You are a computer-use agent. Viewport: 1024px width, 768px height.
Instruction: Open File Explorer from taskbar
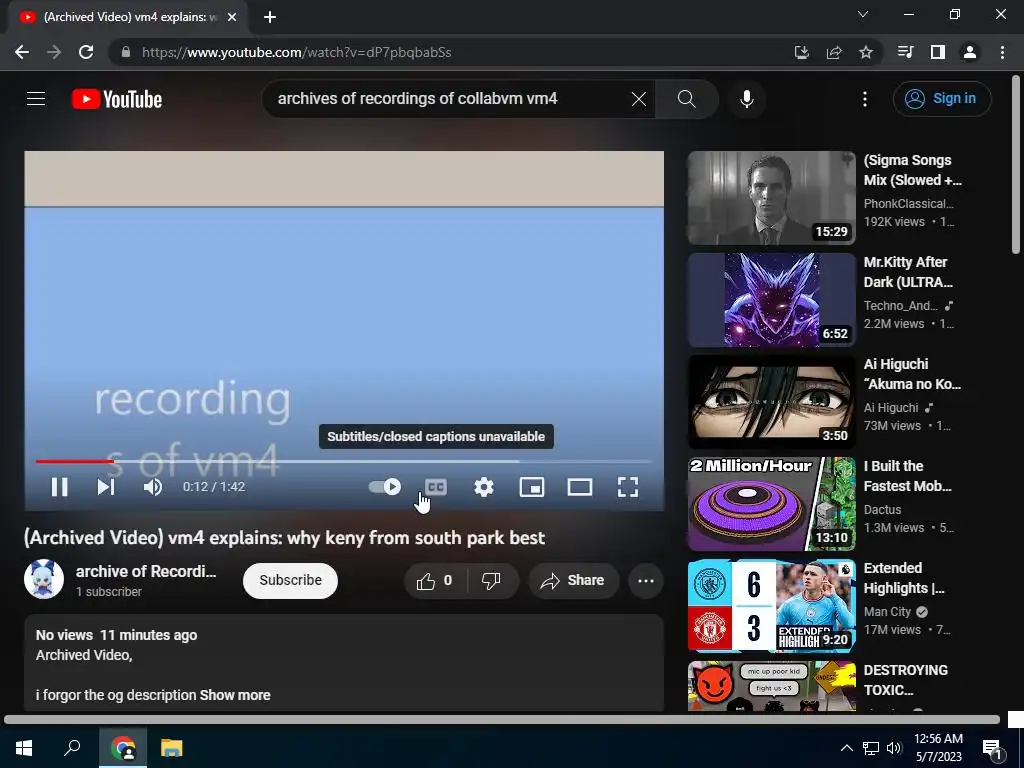pos(172,748)
